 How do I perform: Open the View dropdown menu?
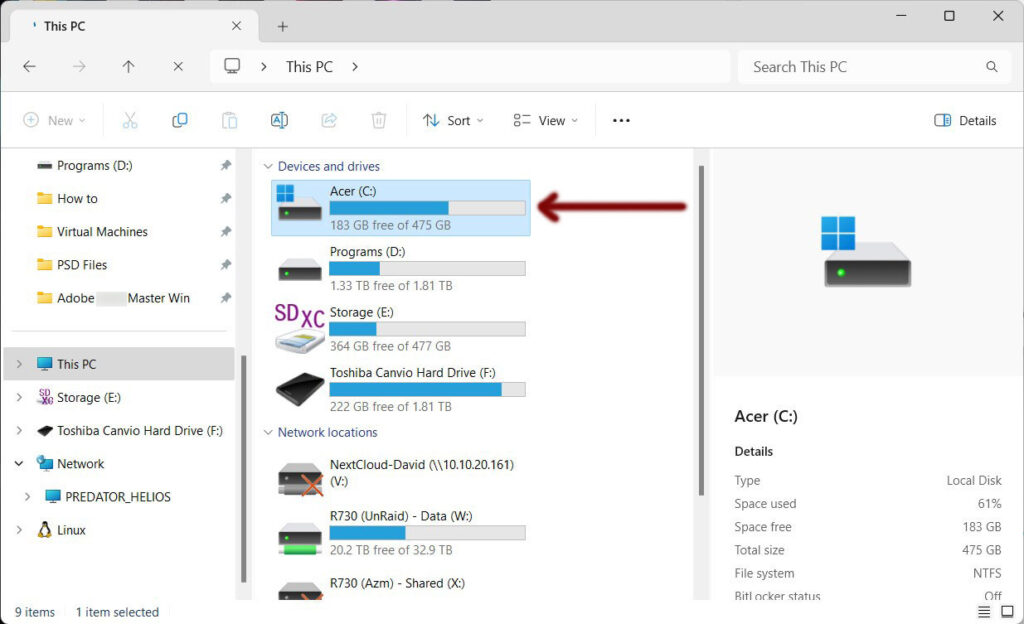545,120
